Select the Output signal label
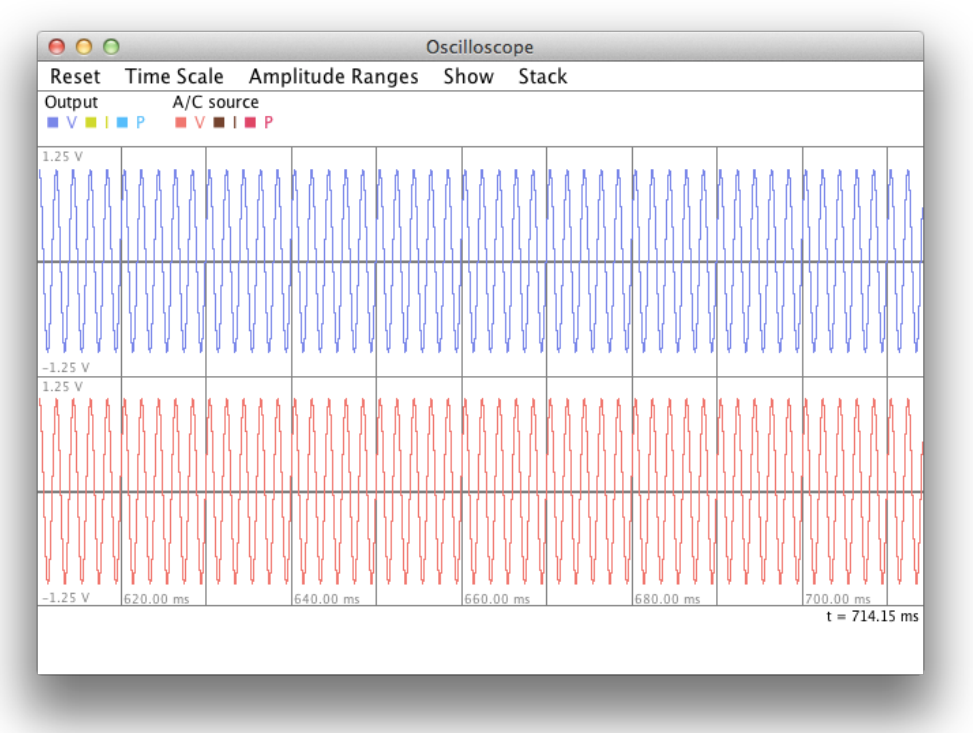The image size is (973, 733). click(71, 102)
